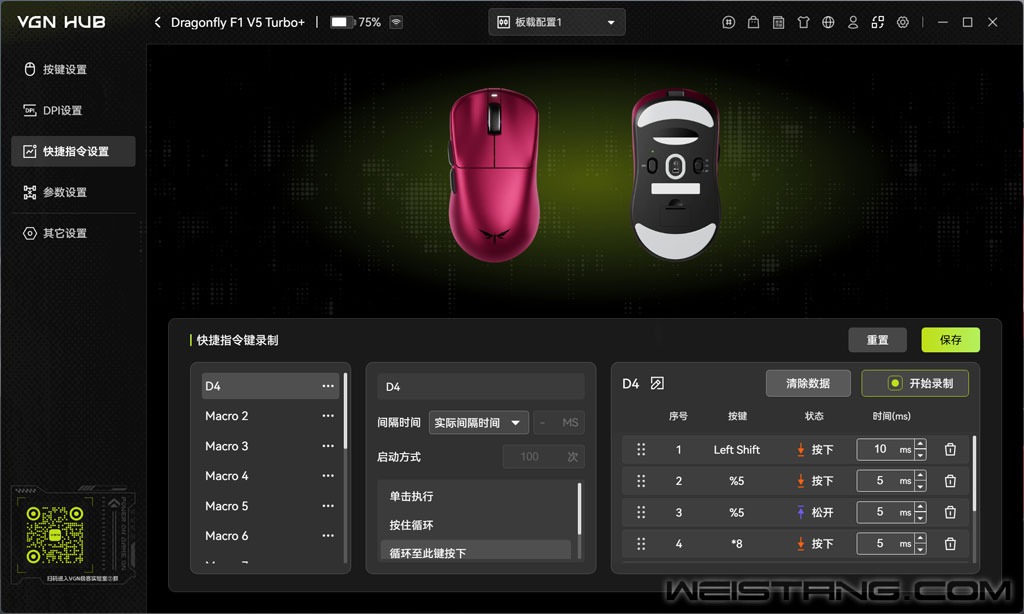The image size is (1024, 614).
Task: Click the hash/community icon in top toolbar
Action: 729,22
